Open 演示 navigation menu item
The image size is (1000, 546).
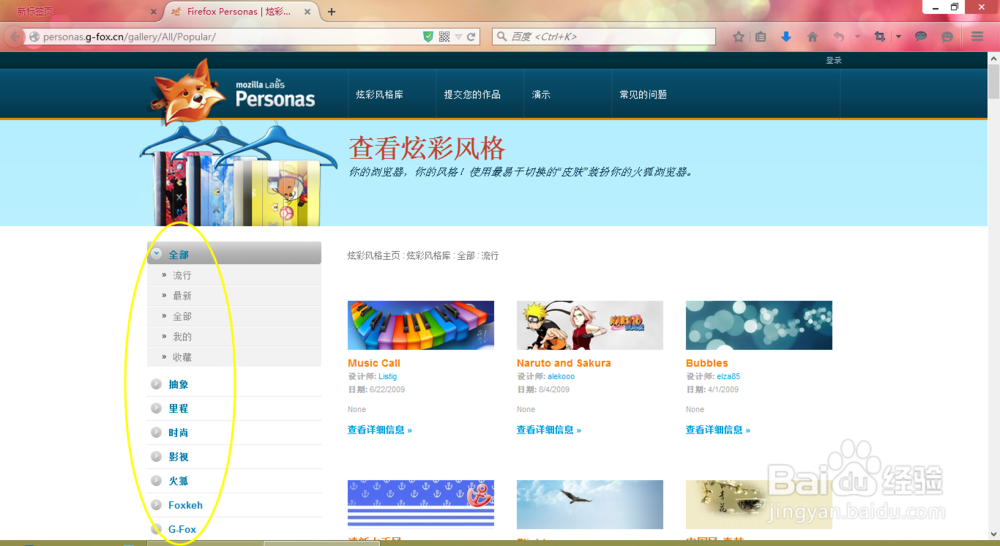[541, 94]
